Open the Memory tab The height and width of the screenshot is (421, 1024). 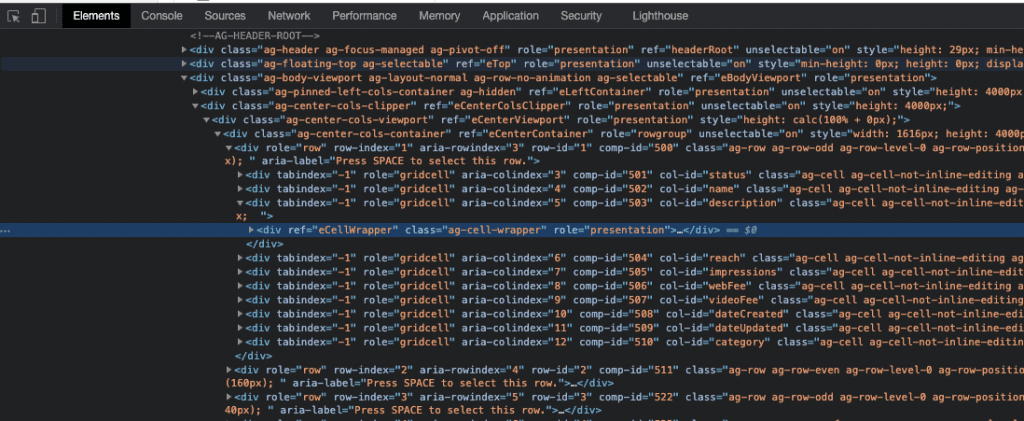[439, 16]
